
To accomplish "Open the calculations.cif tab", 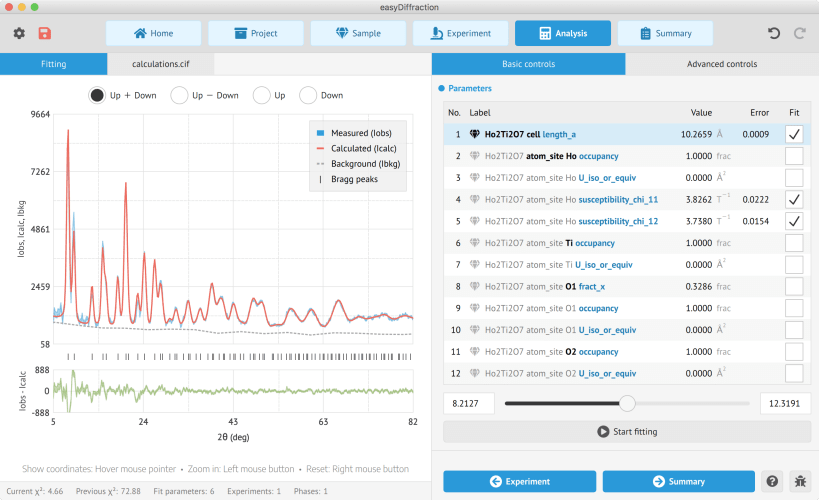I will tap(160, 64).
